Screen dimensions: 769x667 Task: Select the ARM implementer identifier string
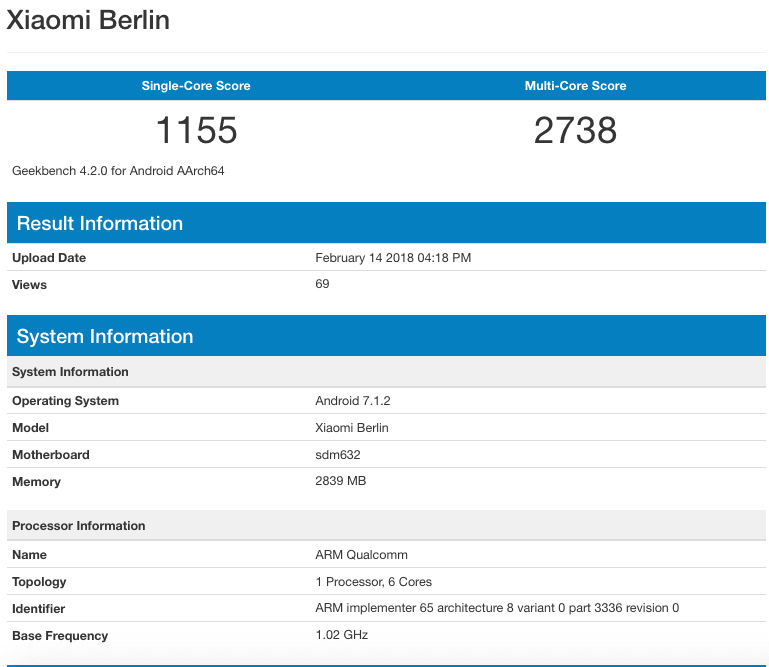tap(497, 608)
